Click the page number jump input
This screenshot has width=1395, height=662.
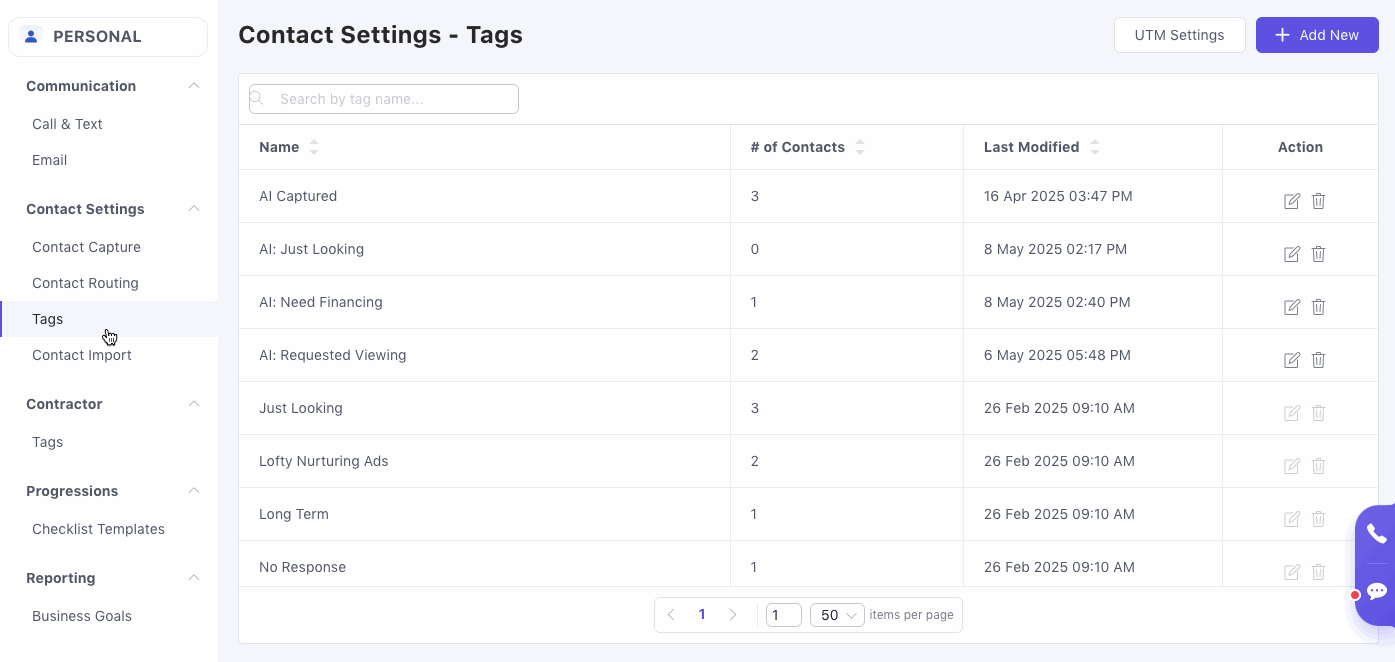tap(783, 615)
